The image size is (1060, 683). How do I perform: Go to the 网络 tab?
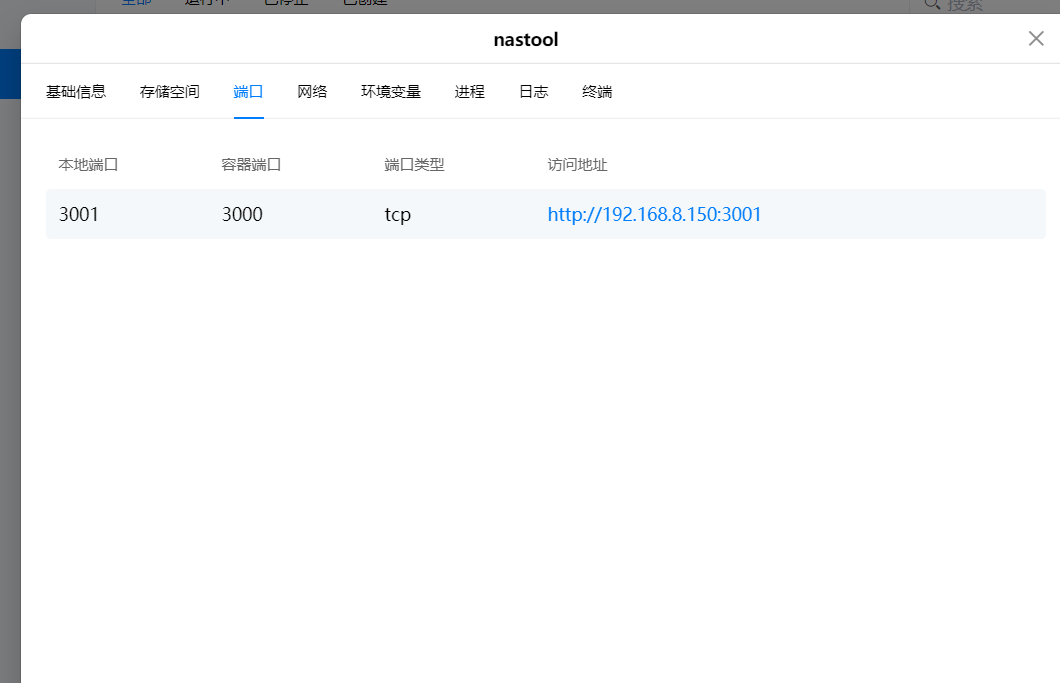[312, 92]
